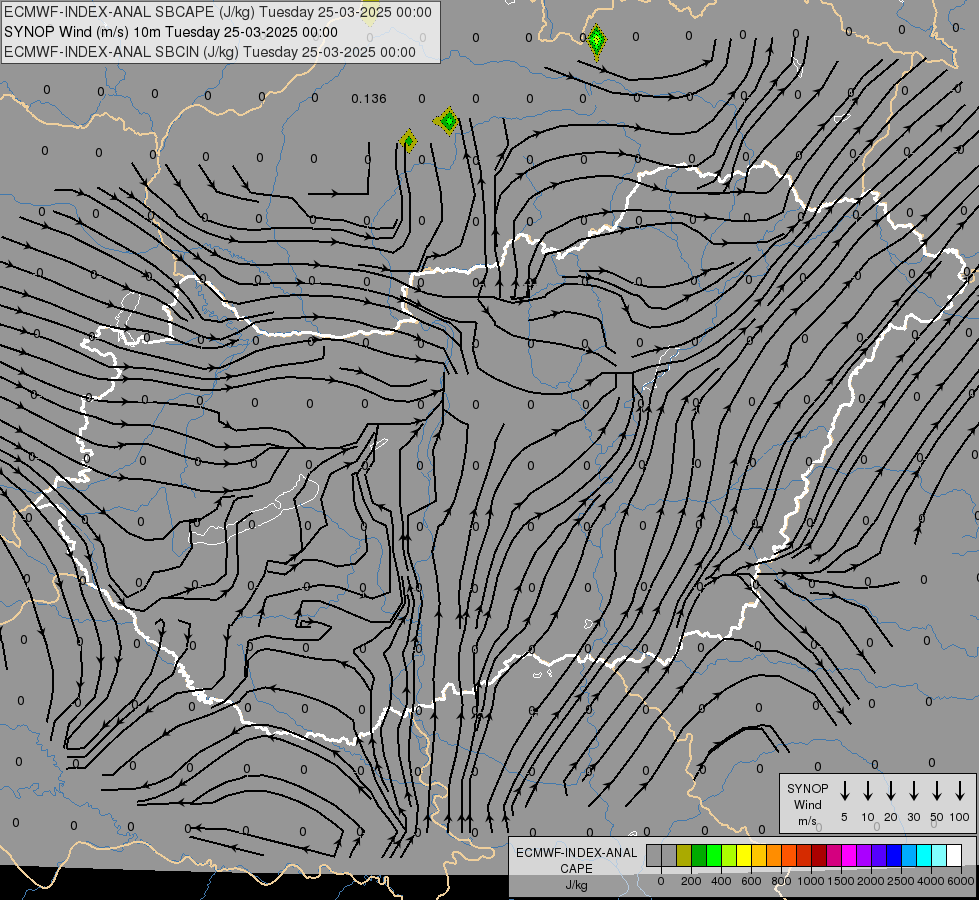Click the 5 m/s wind arrow in legend
979x900 pixels.
click(x=844, y=790)
